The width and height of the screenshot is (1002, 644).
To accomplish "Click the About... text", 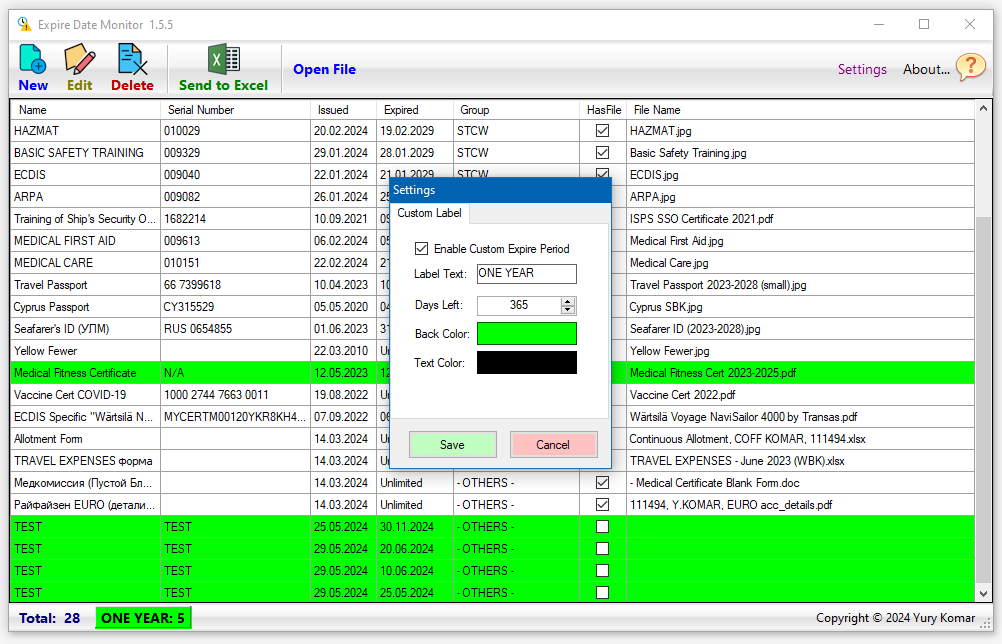I will point(926,69).
